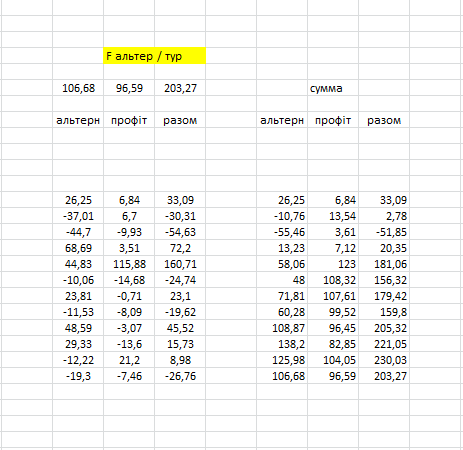The width and height of the screenshot is (463, 450).
Task: Select the cell containing 60,28
Action: [282, 312]
